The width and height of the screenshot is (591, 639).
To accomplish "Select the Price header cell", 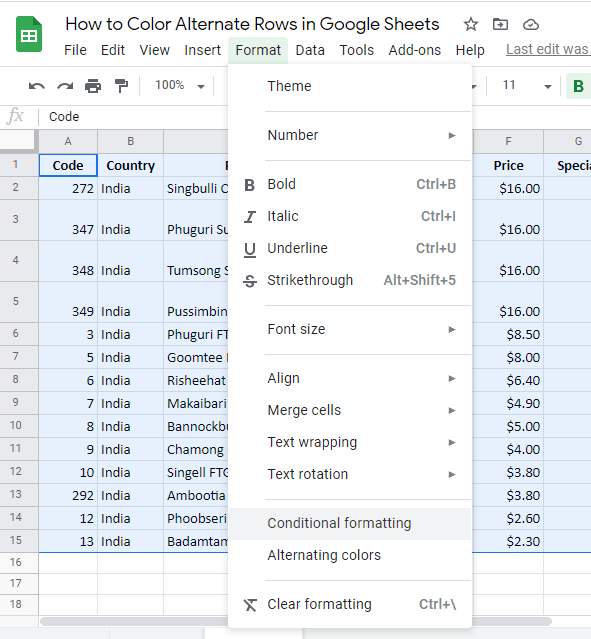I will point(508,165).
